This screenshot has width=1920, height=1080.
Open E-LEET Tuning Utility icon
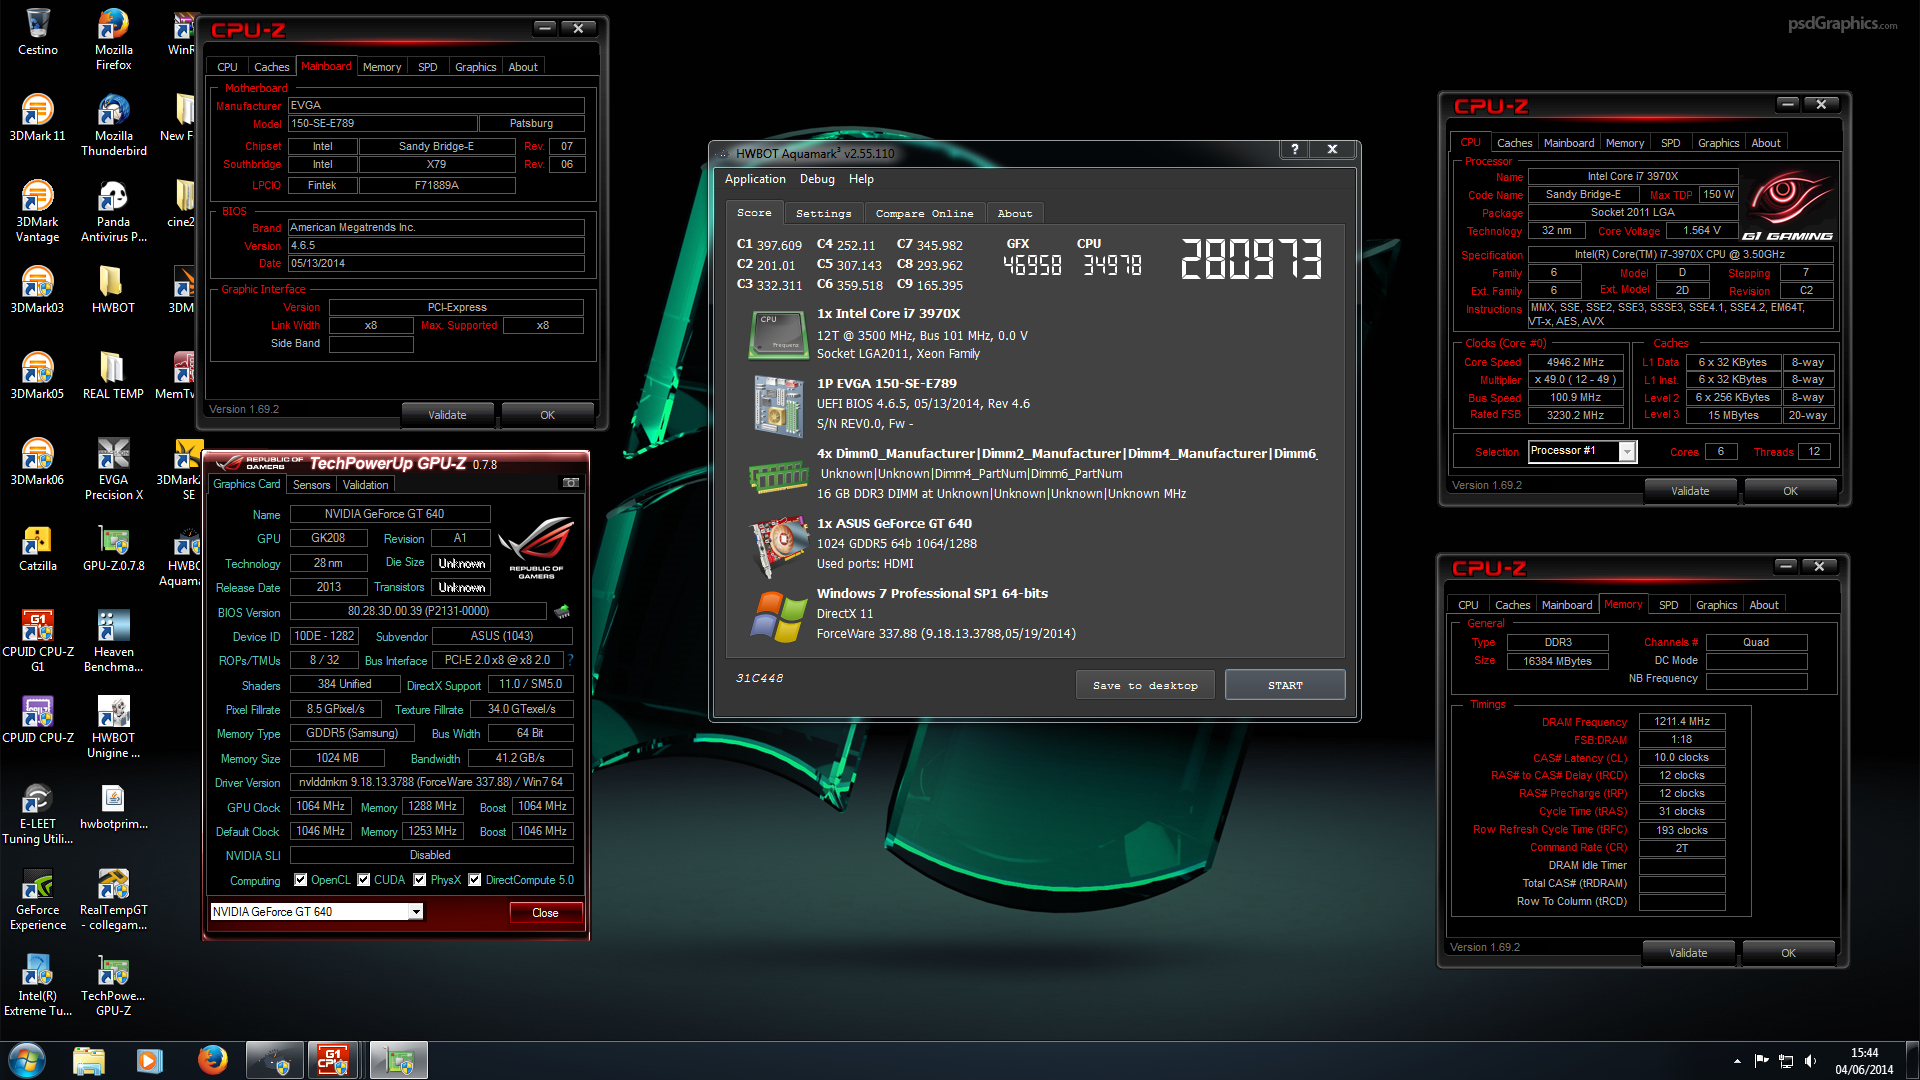coord(38,813)
